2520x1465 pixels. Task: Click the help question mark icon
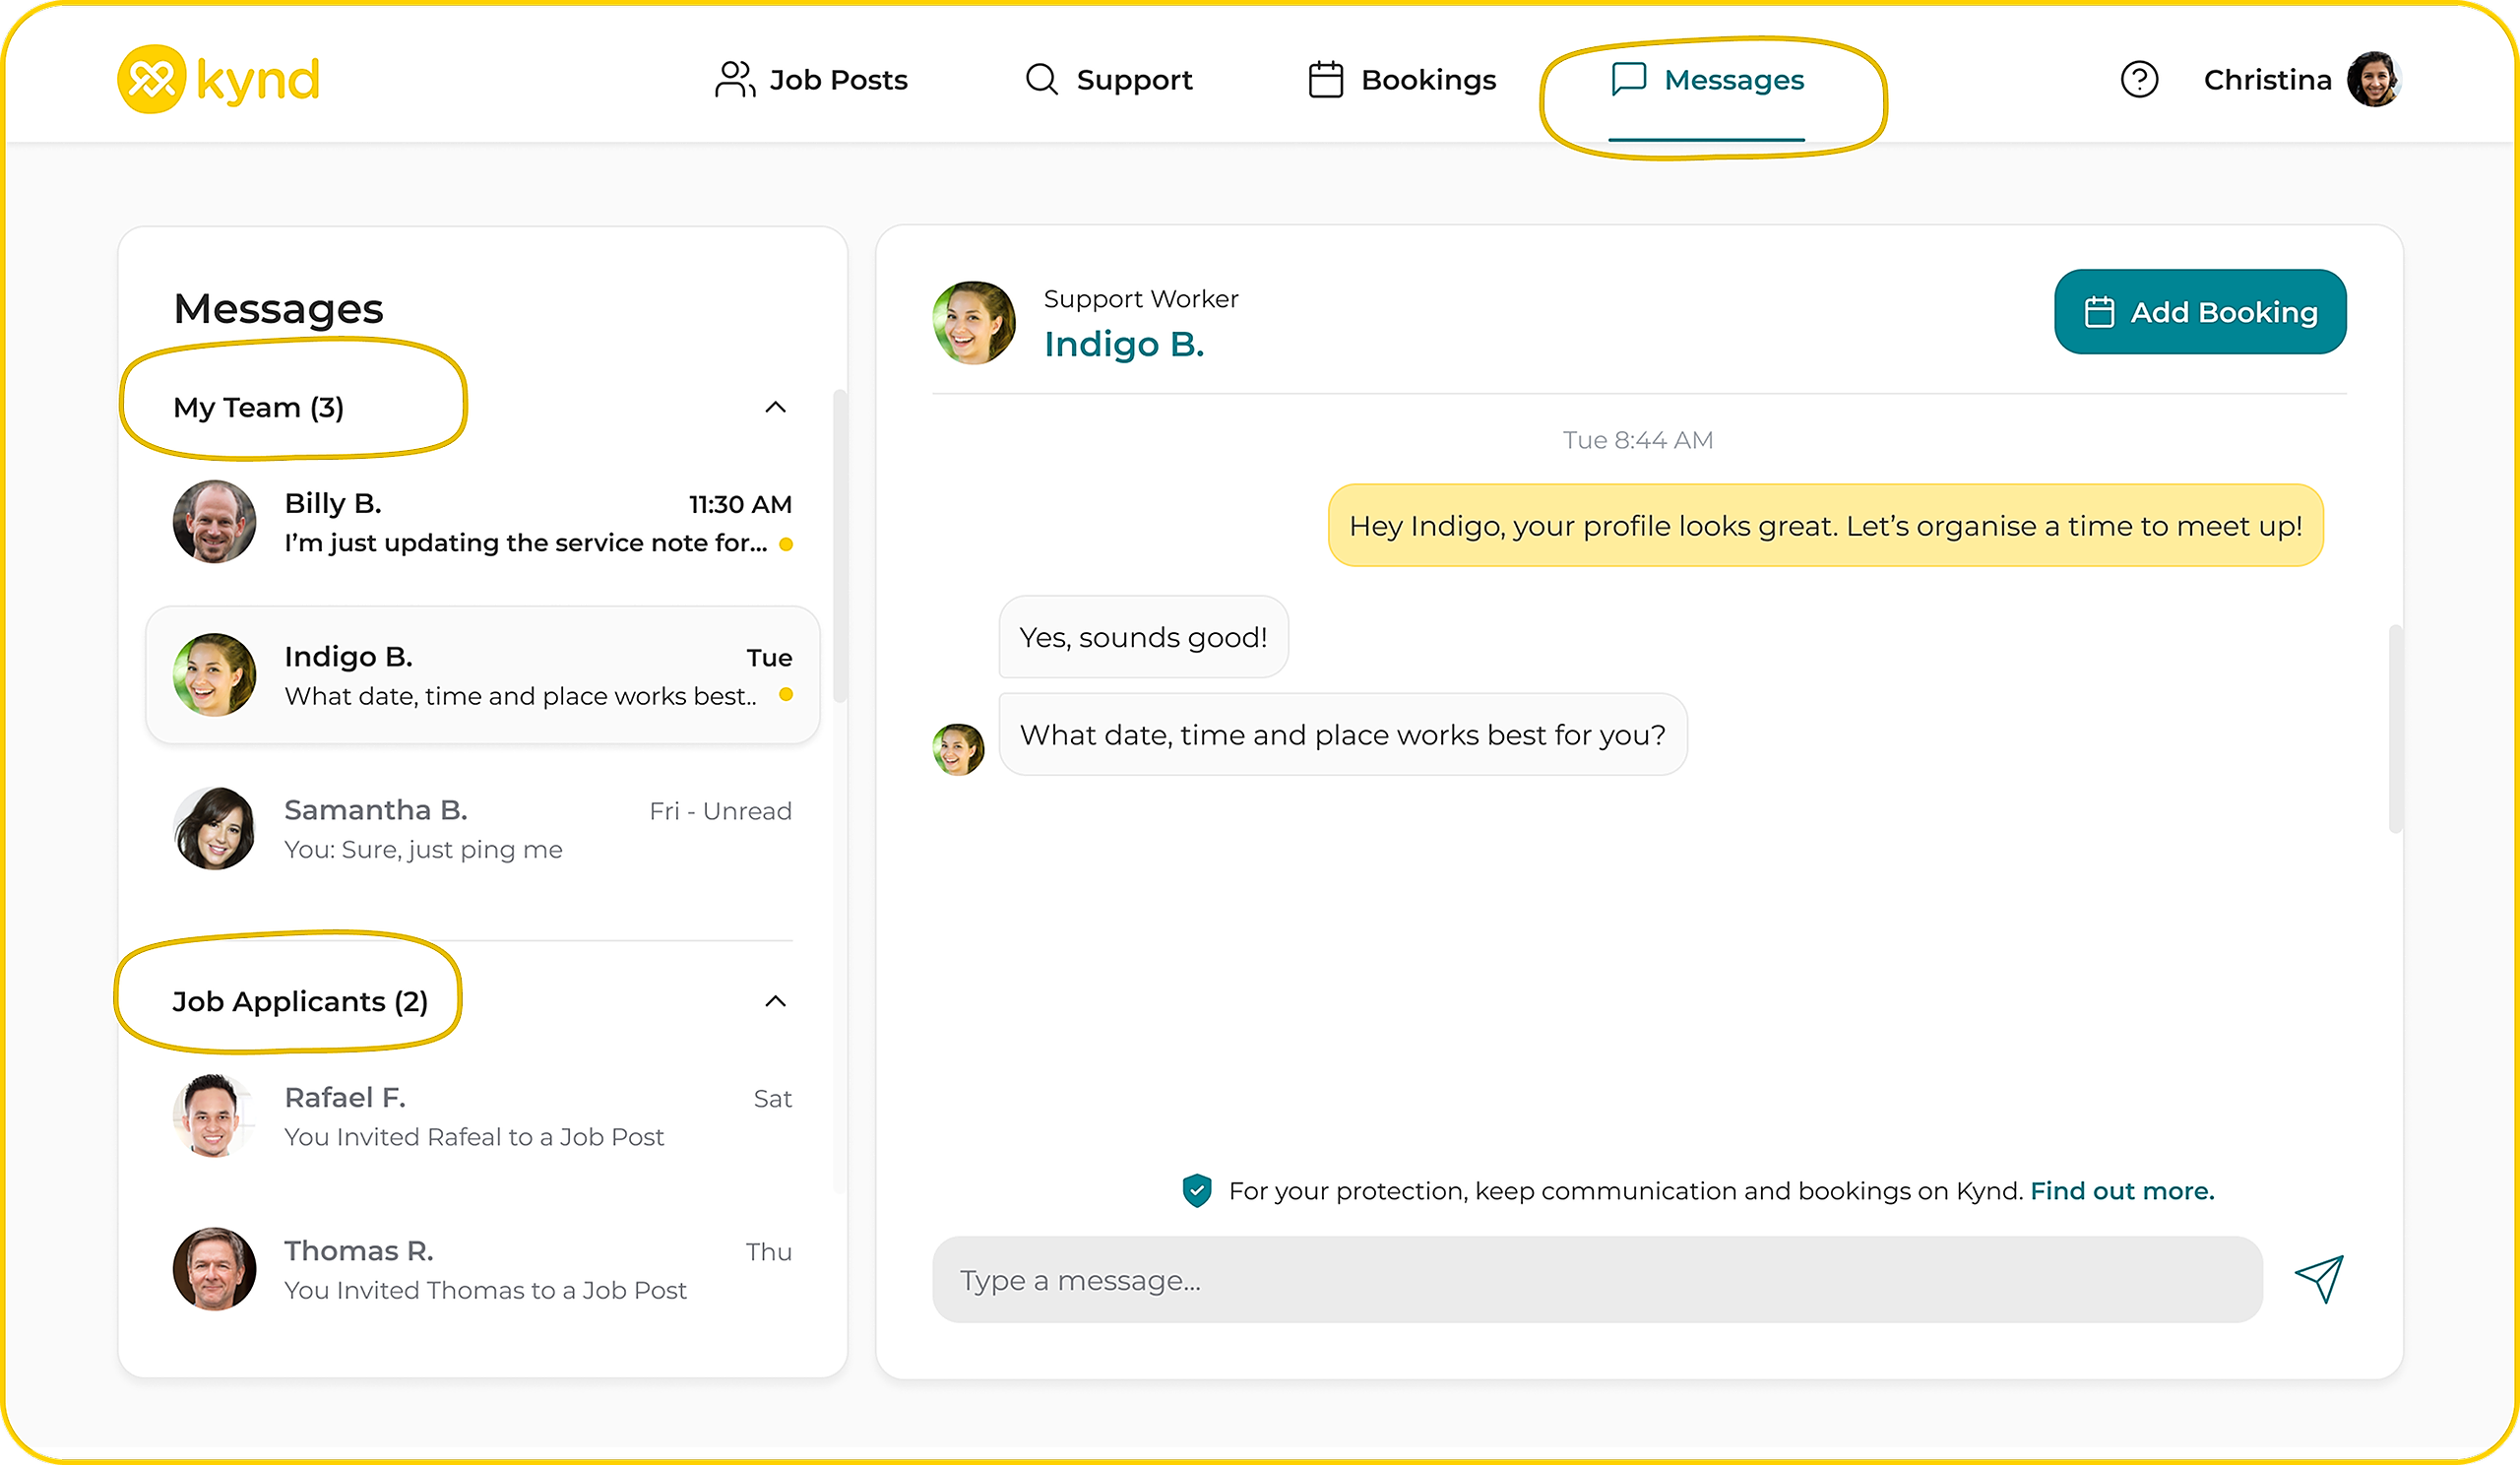(x=2139, y=79)
